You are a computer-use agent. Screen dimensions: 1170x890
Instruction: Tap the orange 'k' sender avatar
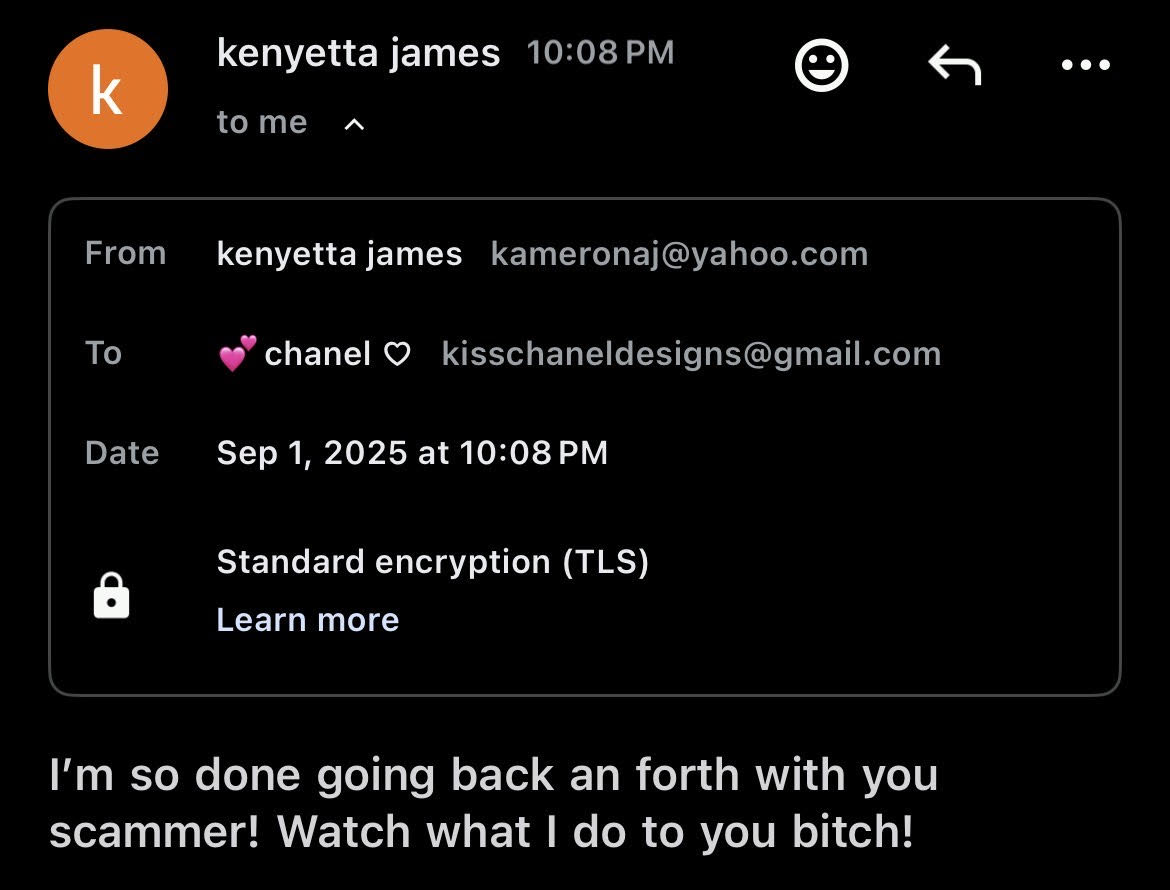coord(108,89)
